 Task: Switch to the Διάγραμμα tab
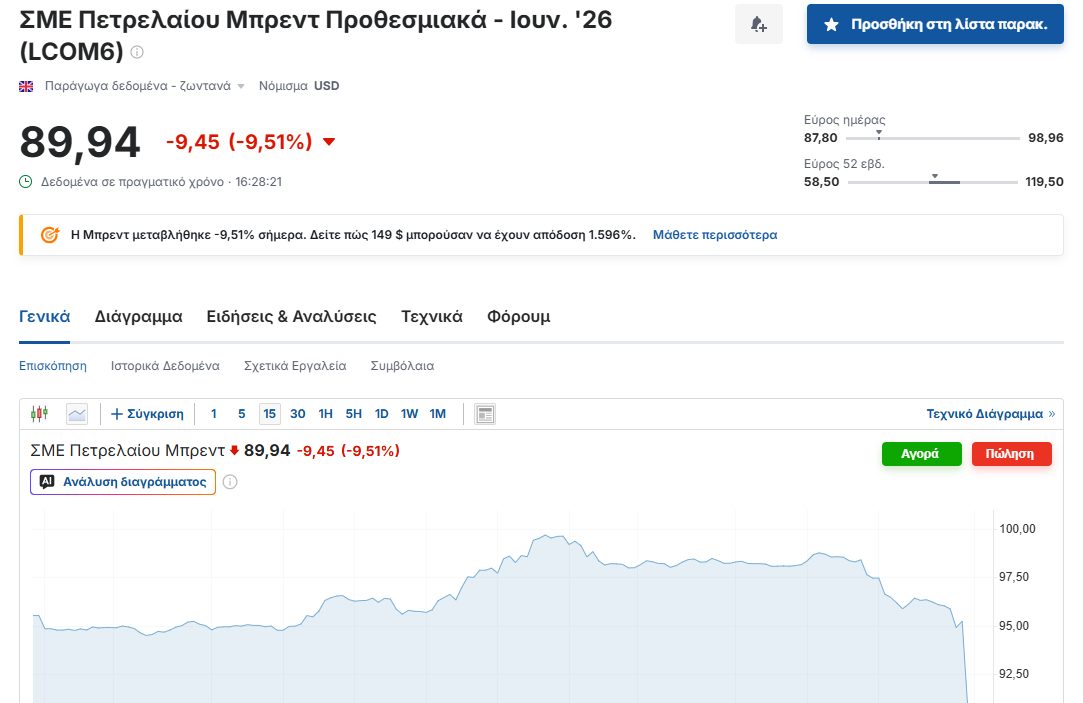pos(138,317)
